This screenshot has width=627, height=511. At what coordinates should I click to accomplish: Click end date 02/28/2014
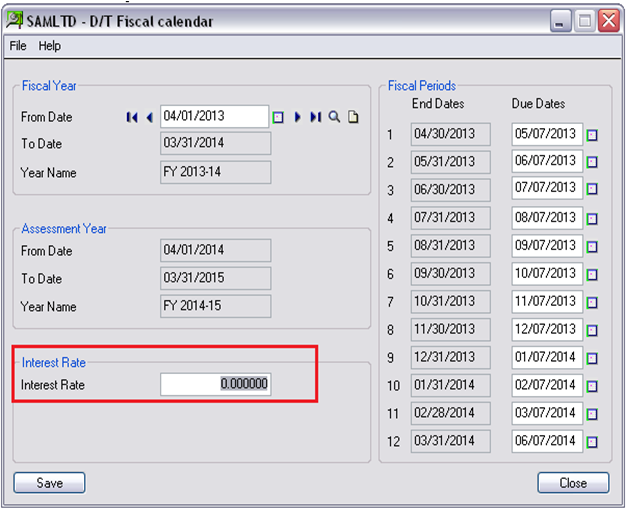[451, 413]
